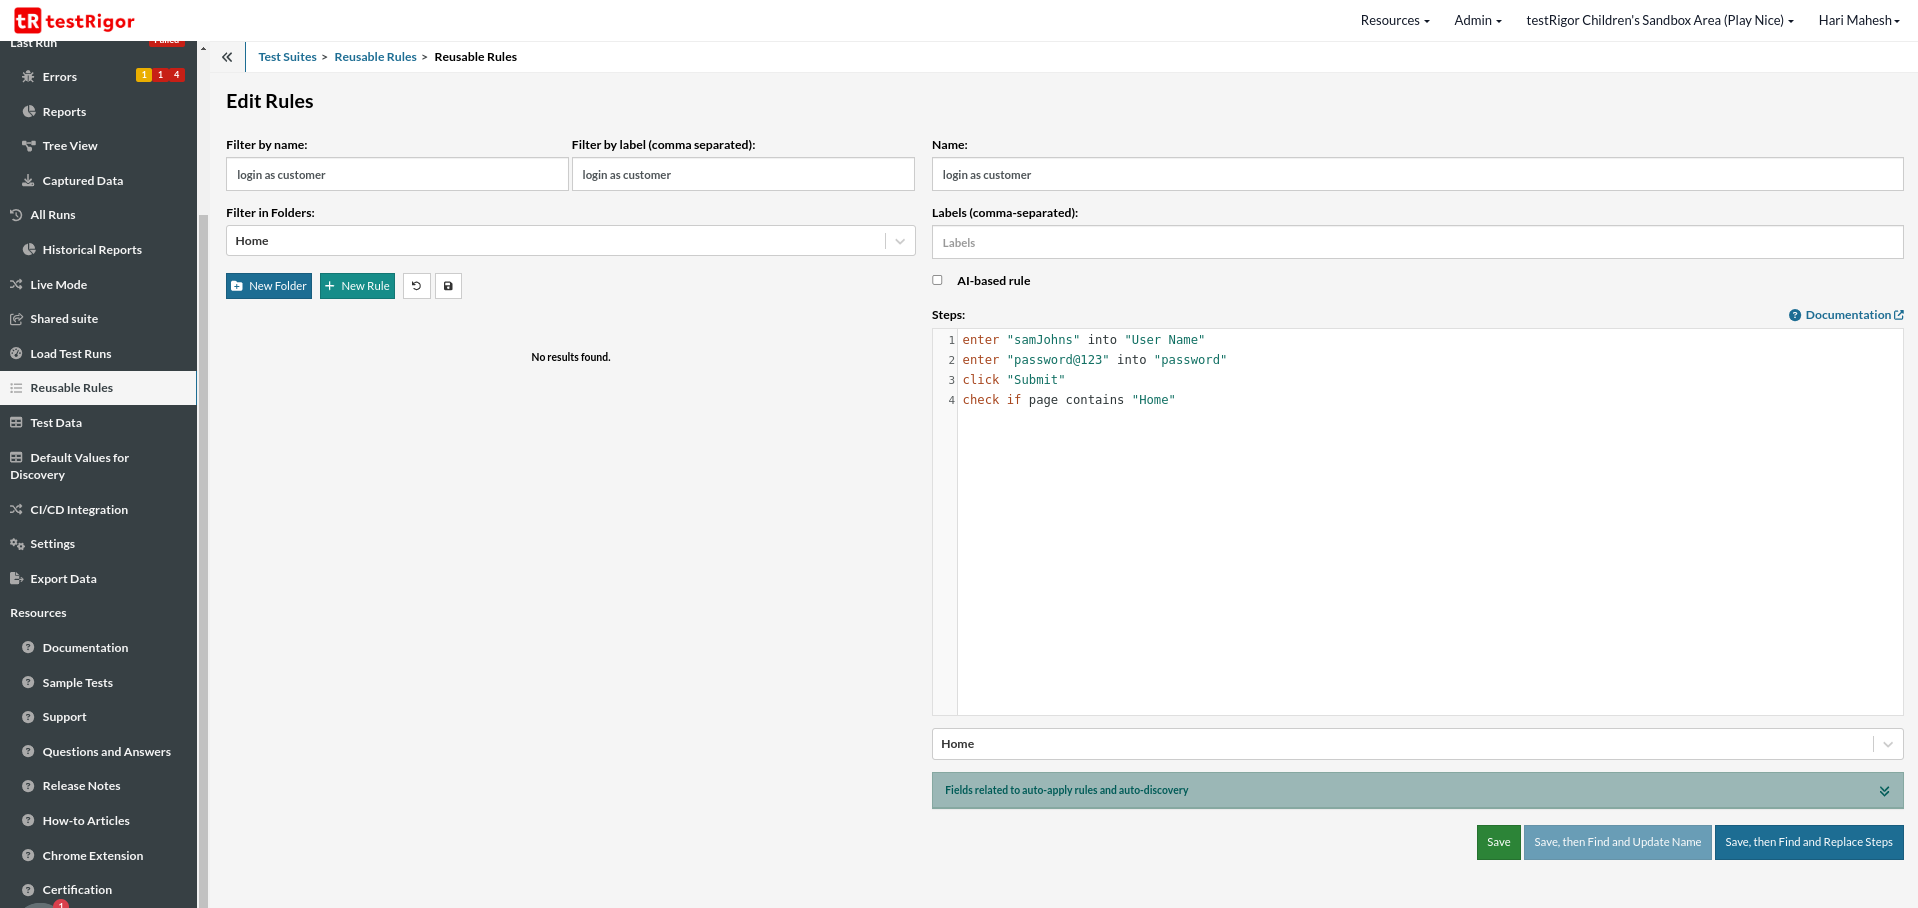Screen dimensions: 1918x908
Task: Enable the AI-based rule checkbox
Action: (x=937, y=281)
